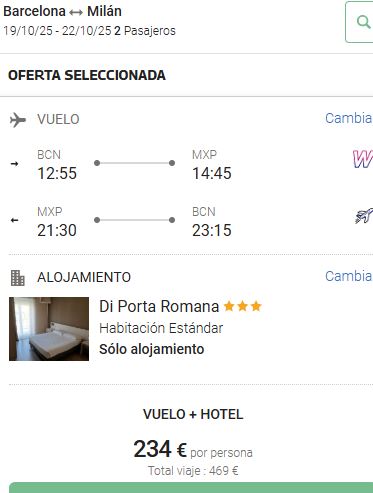Click the travel dates 19/10/25 - 22/10/25

tap(57, 31)
